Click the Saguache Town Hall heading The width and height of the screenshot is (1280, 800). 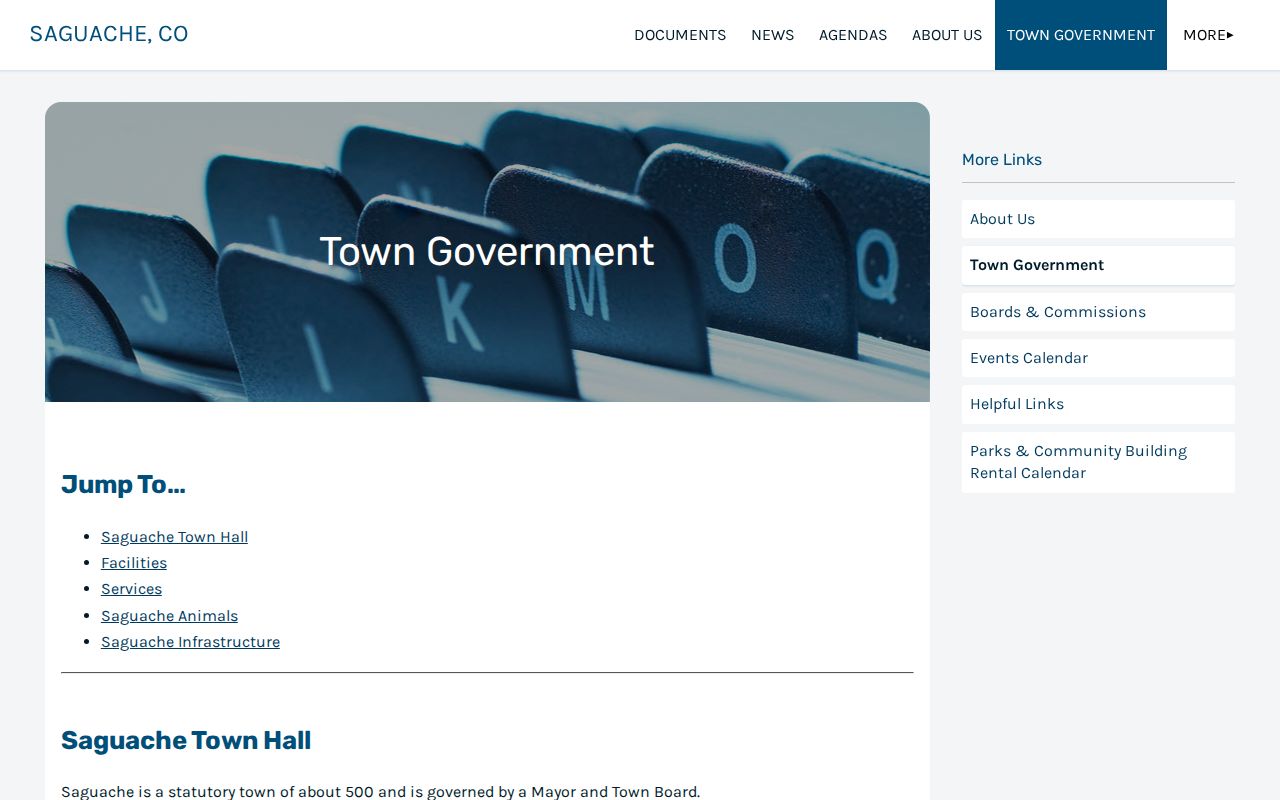pos(186,741)
